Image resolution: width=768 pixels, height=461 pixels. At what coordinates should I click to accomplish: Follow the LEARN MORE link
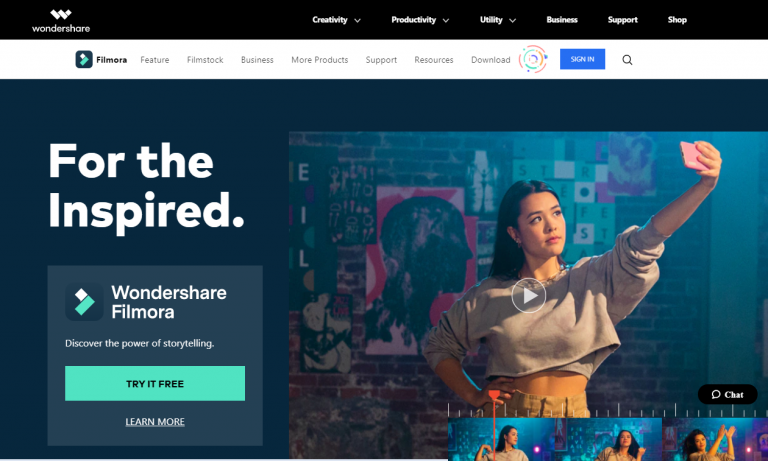(x=155, y=422)
